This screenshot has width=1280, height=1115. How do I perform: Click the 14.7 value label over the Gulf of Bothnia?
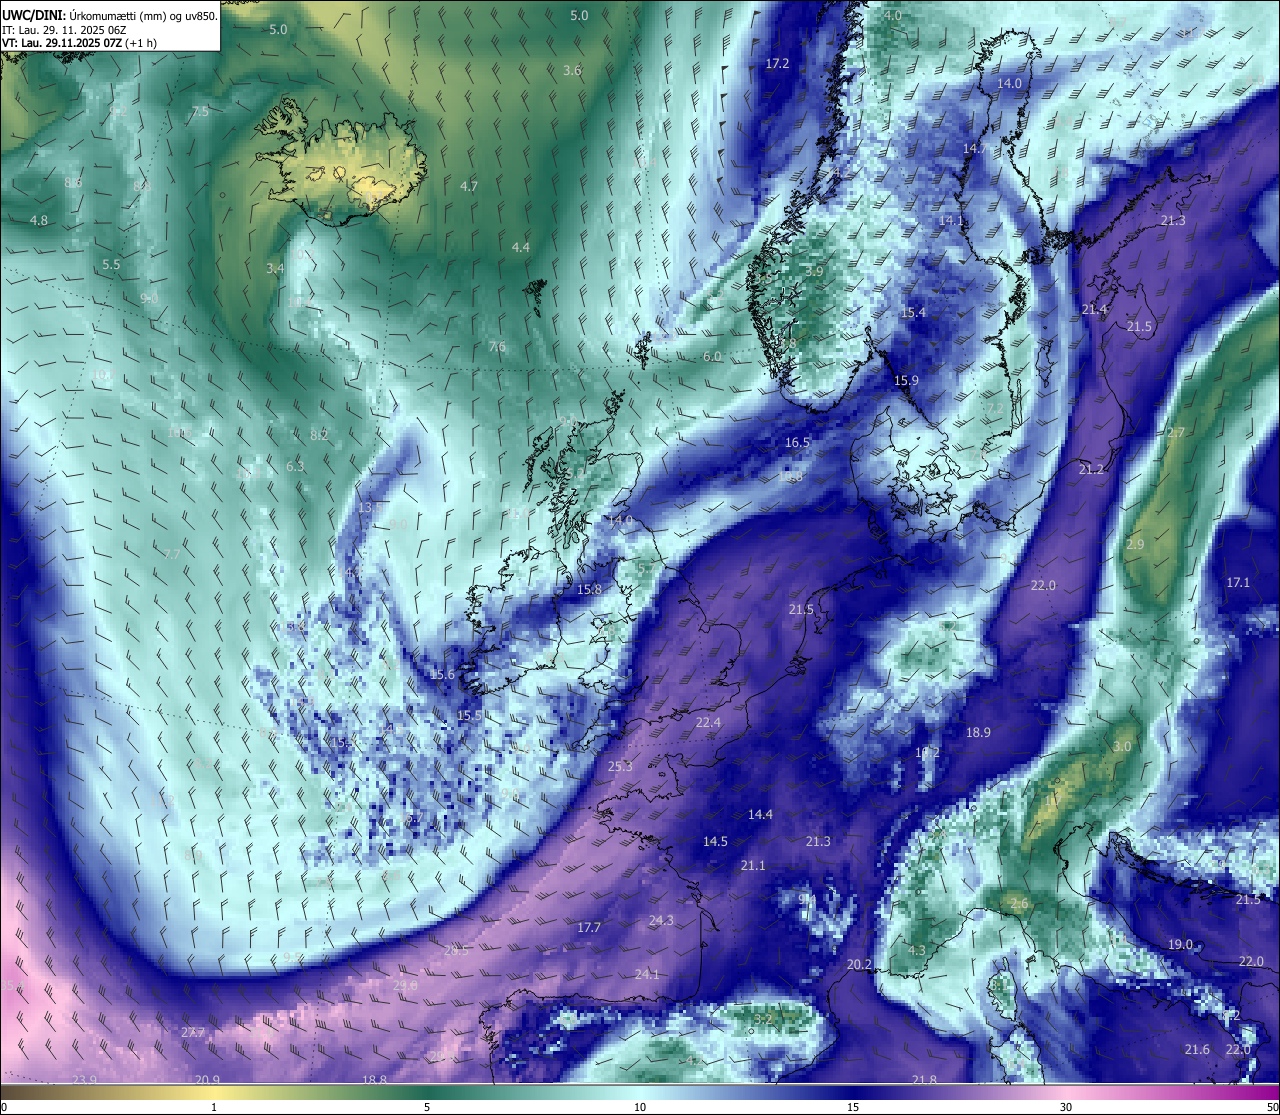(x=975, y=149)
